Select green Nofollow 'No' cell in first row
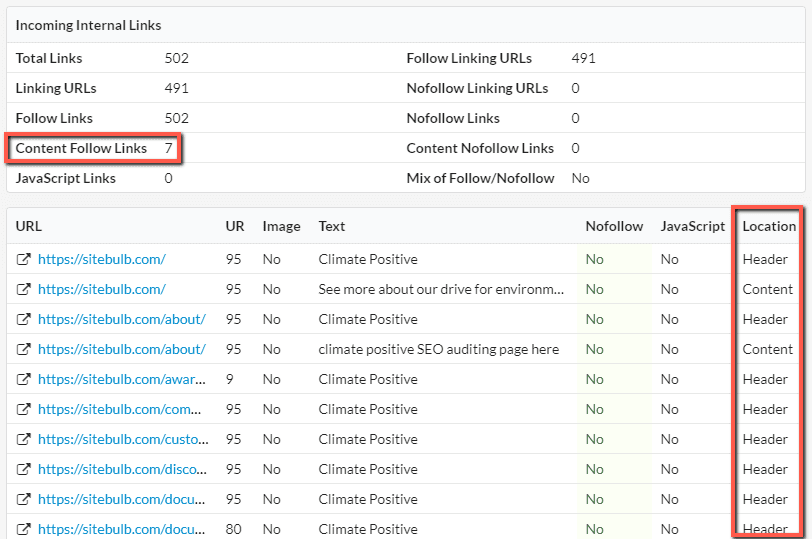Image resolution: width=812 pixels, height=539 pixels. point(594,259)
